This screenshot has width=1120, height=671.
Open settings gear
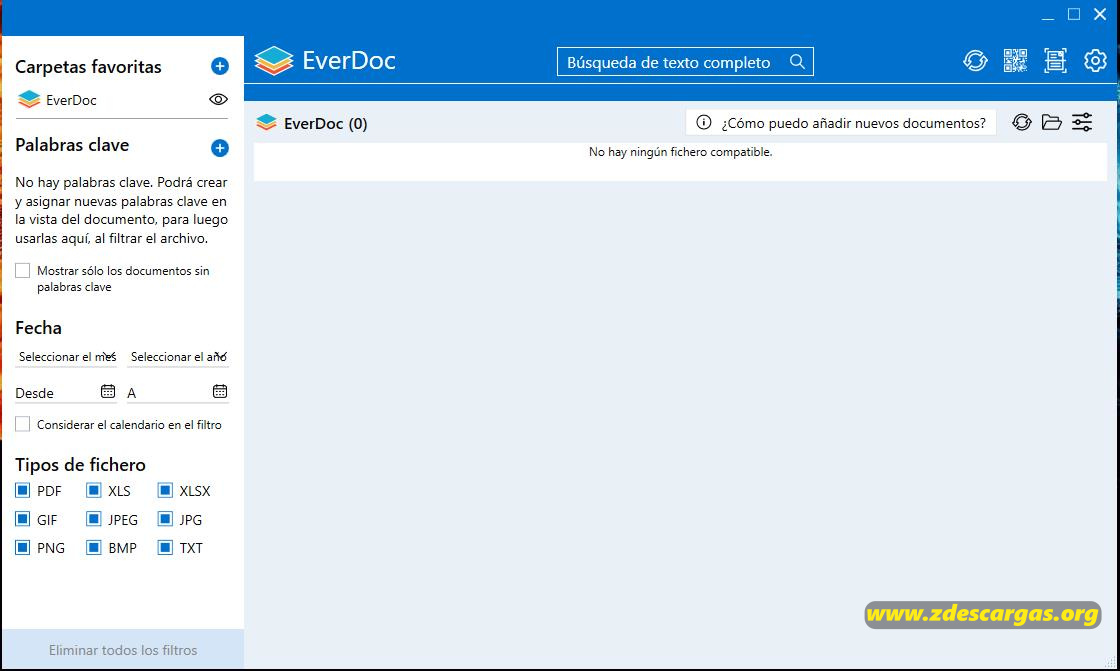pos(1095,61)
